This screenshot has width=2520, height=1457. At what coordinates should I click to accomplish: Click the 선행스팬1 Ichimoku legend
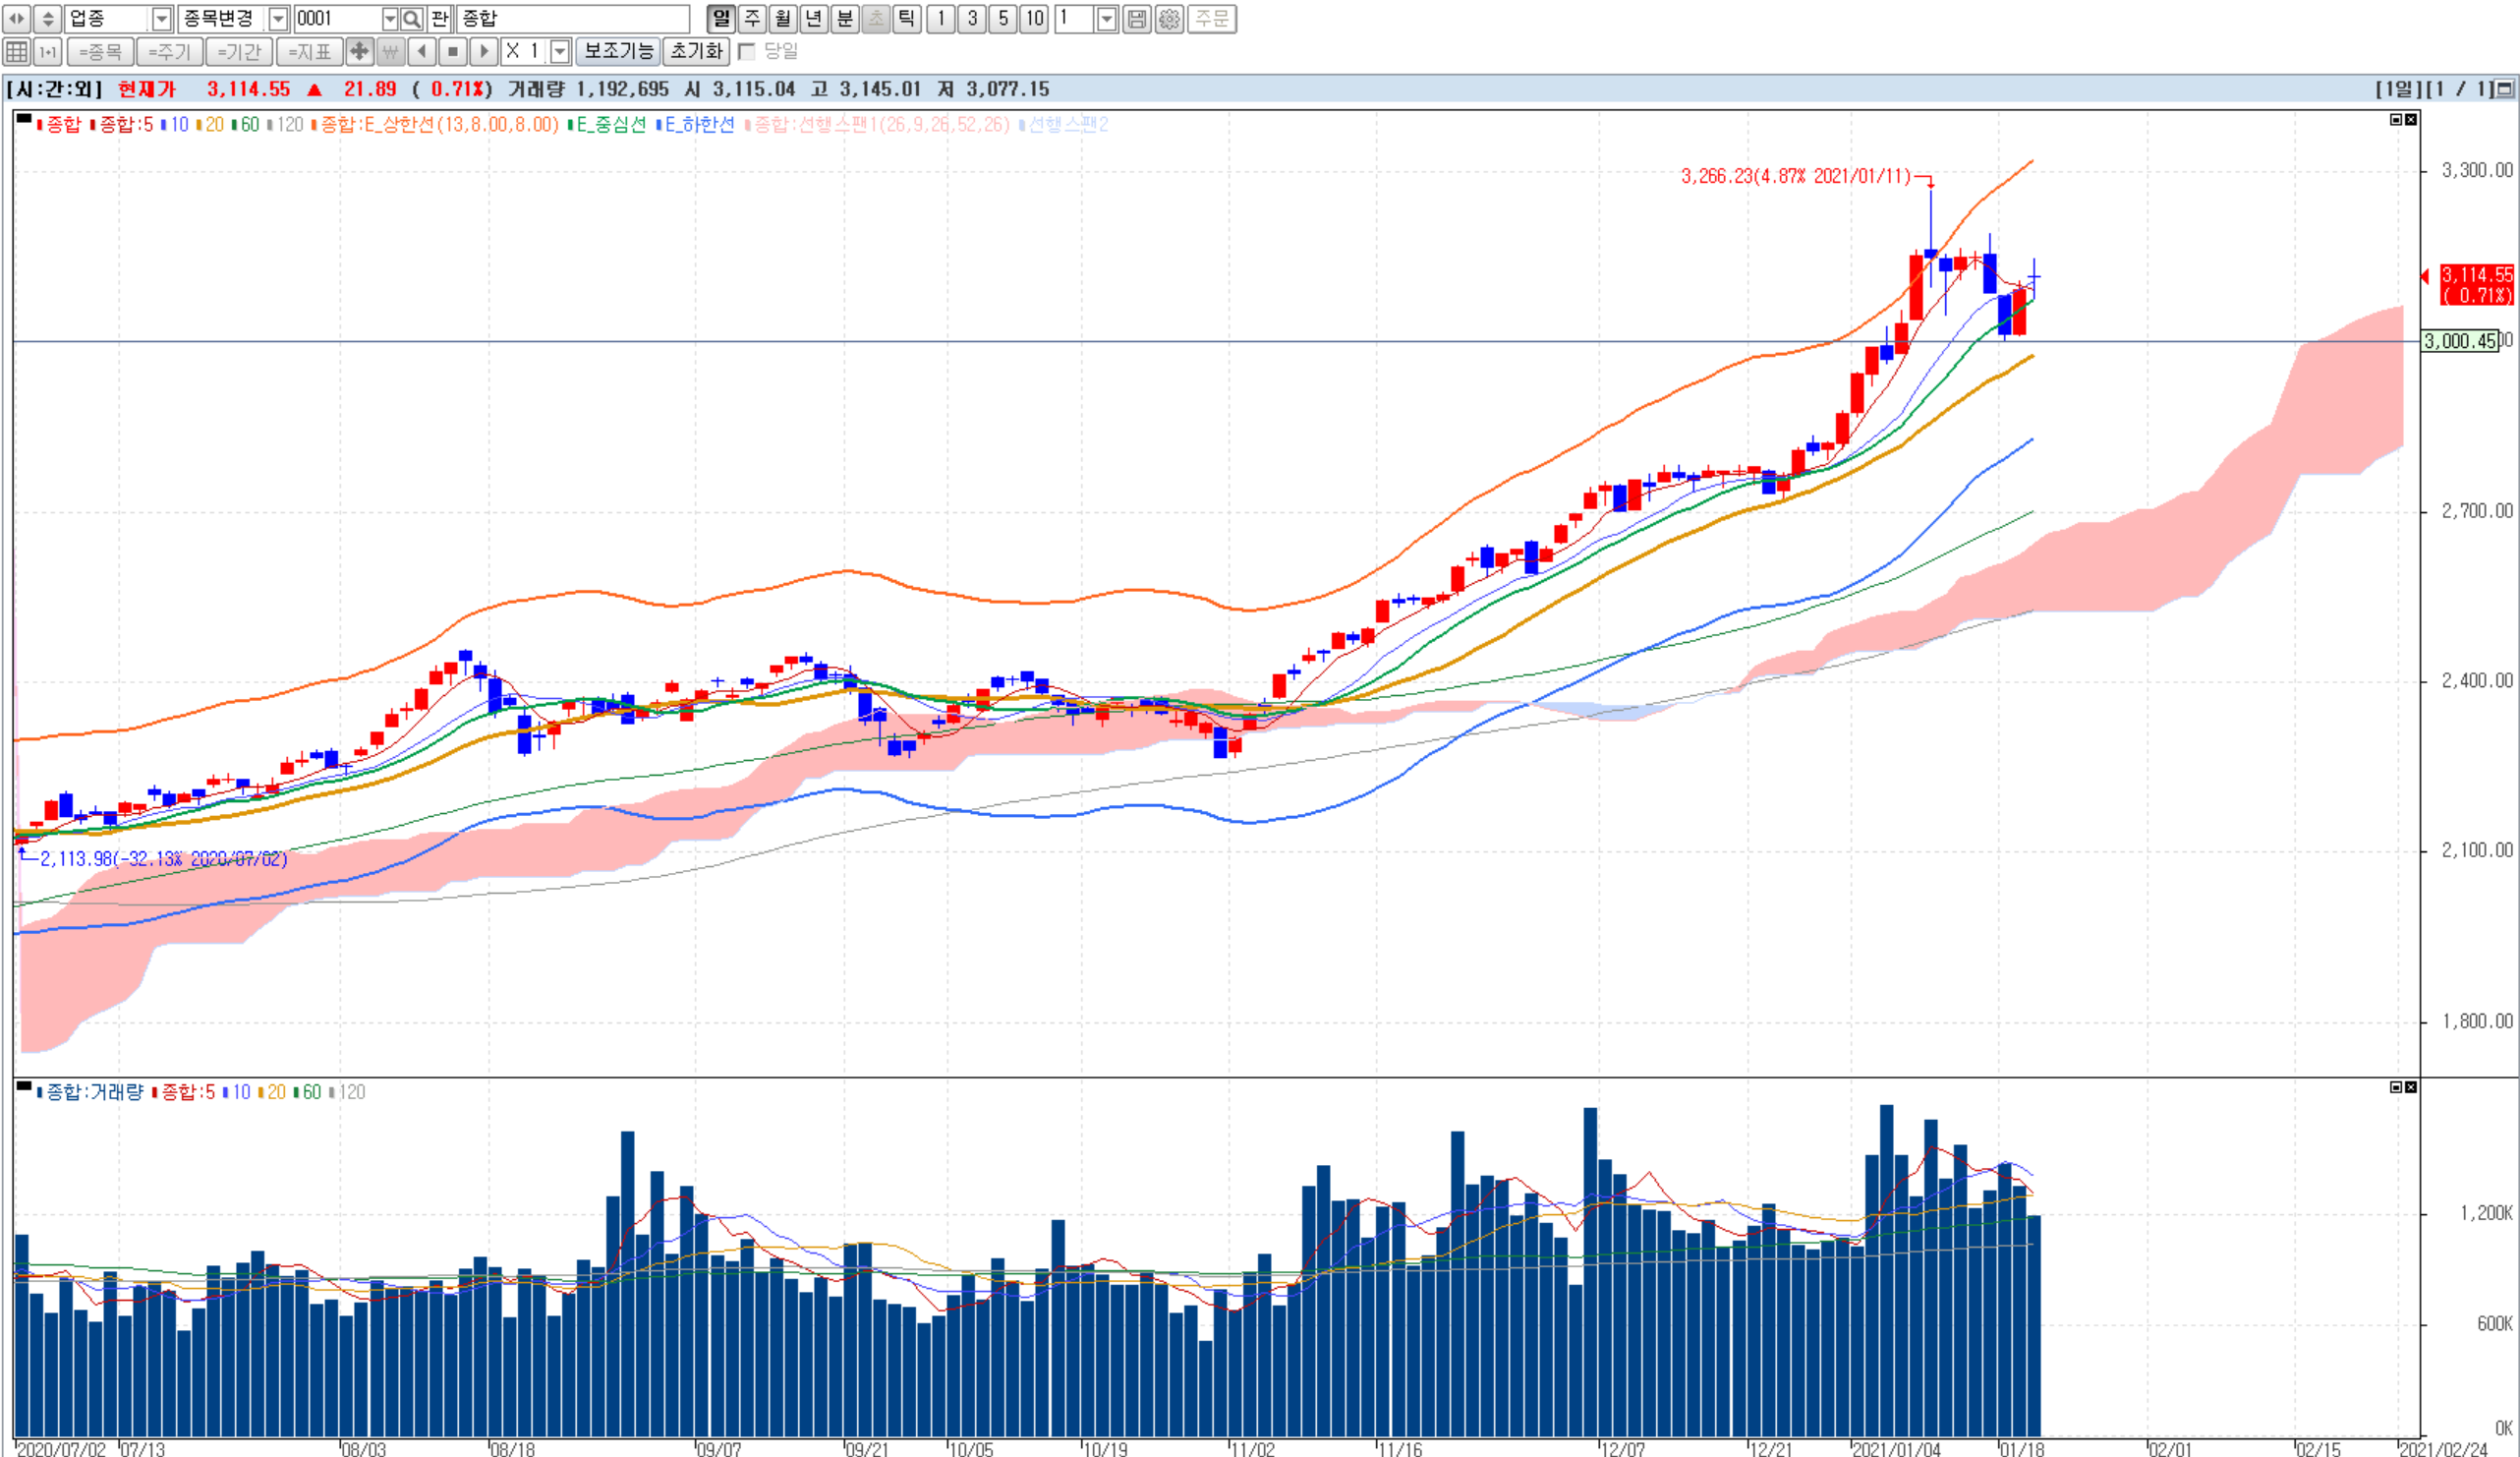tap(878, 124)
